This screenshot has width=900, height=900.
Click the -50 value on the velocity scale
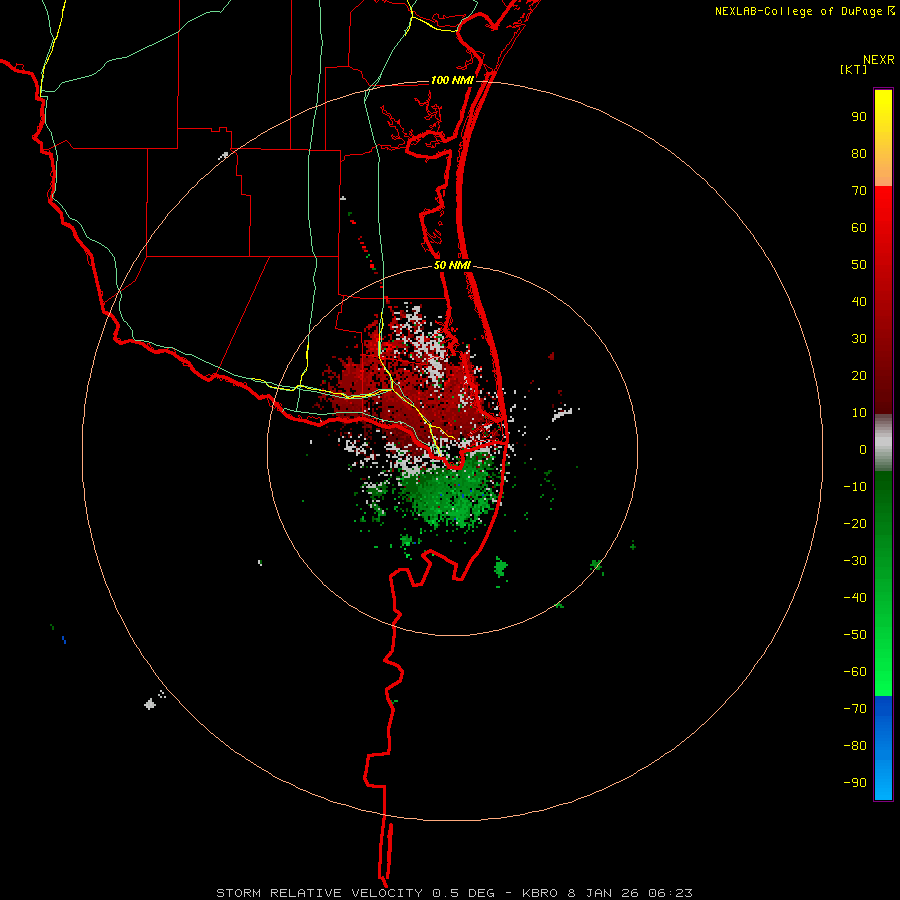point(855,635)
